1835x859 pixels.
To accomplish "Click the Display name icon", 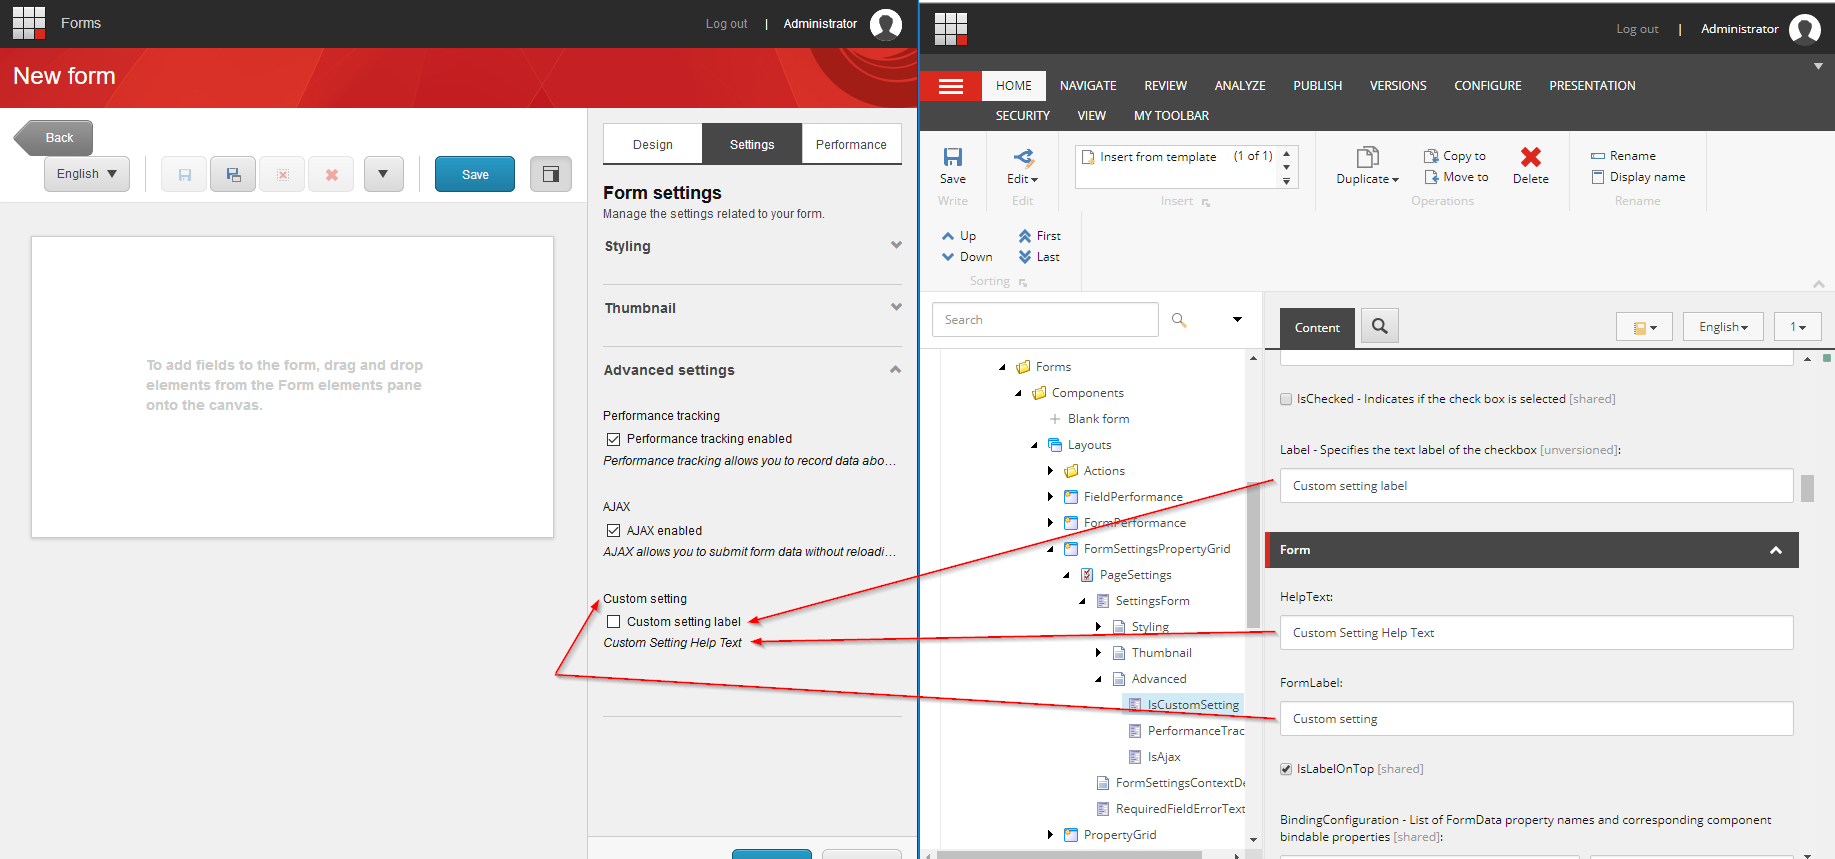I will [x=1598, y=177].
